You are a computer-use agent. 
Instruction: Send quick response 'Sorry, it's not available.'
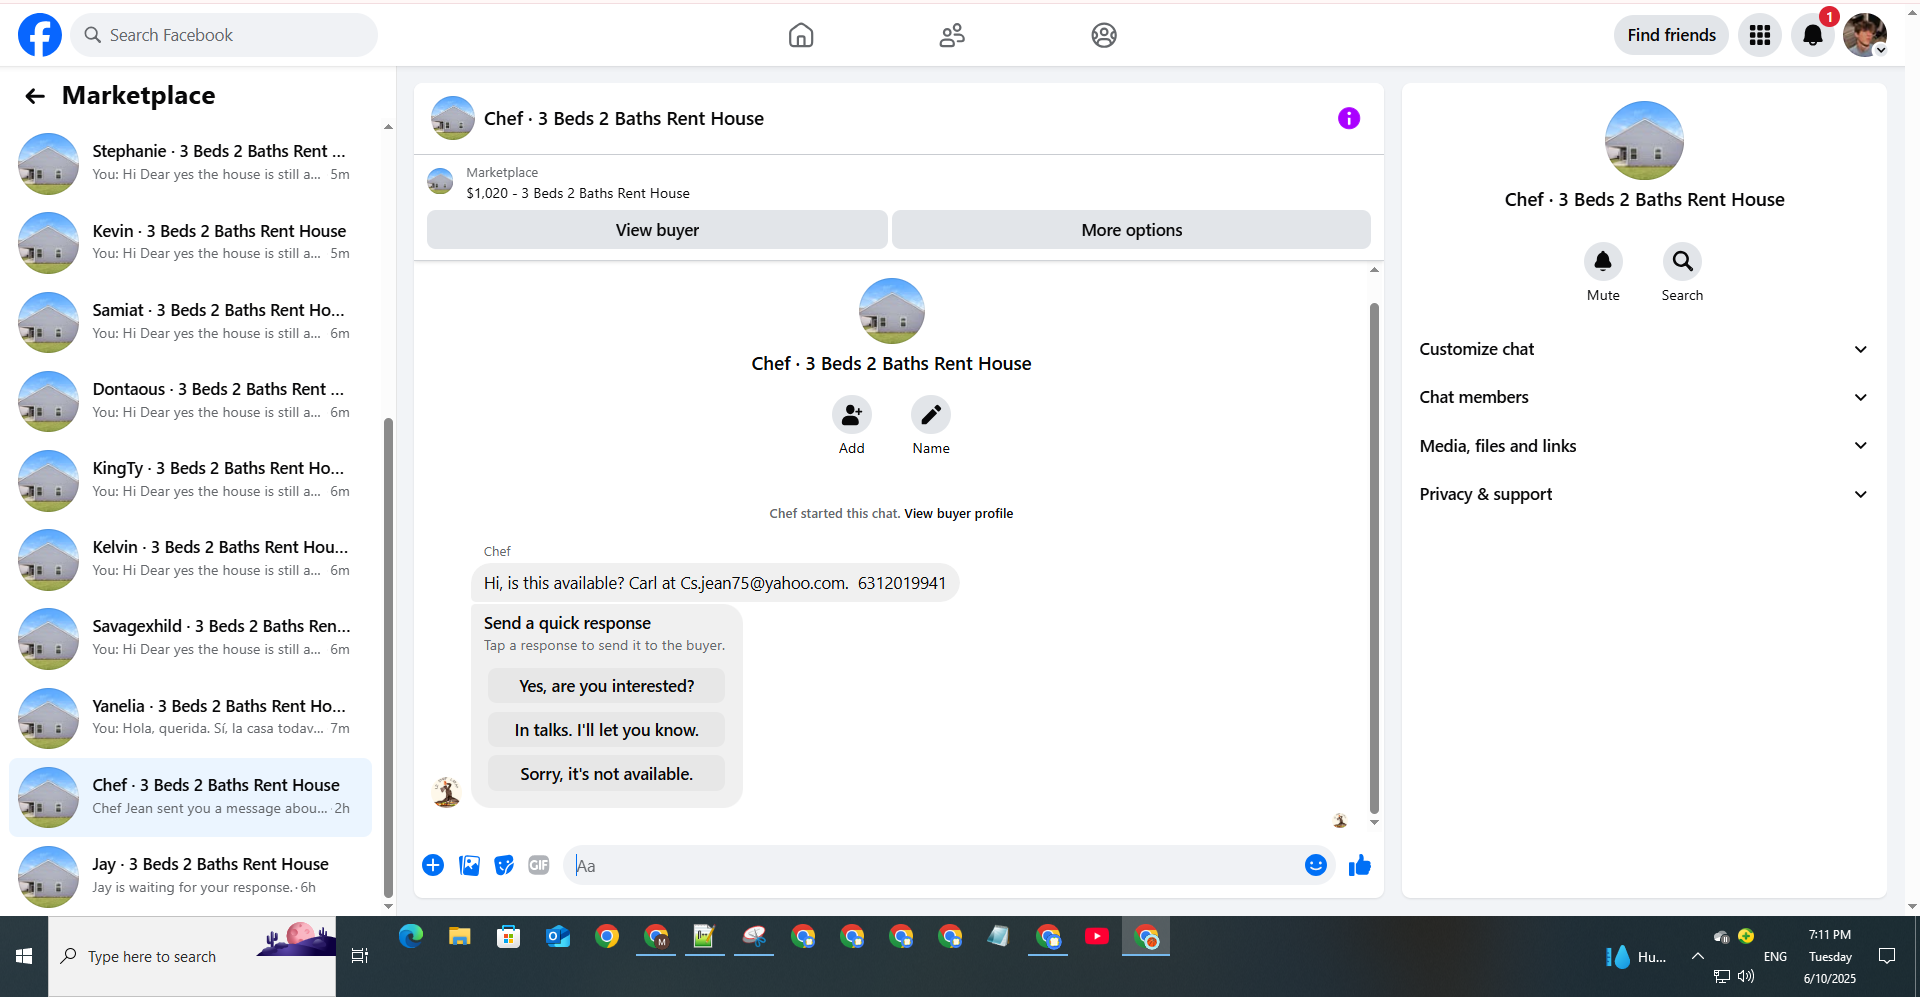pyautogui.click(x=606, y=774)
